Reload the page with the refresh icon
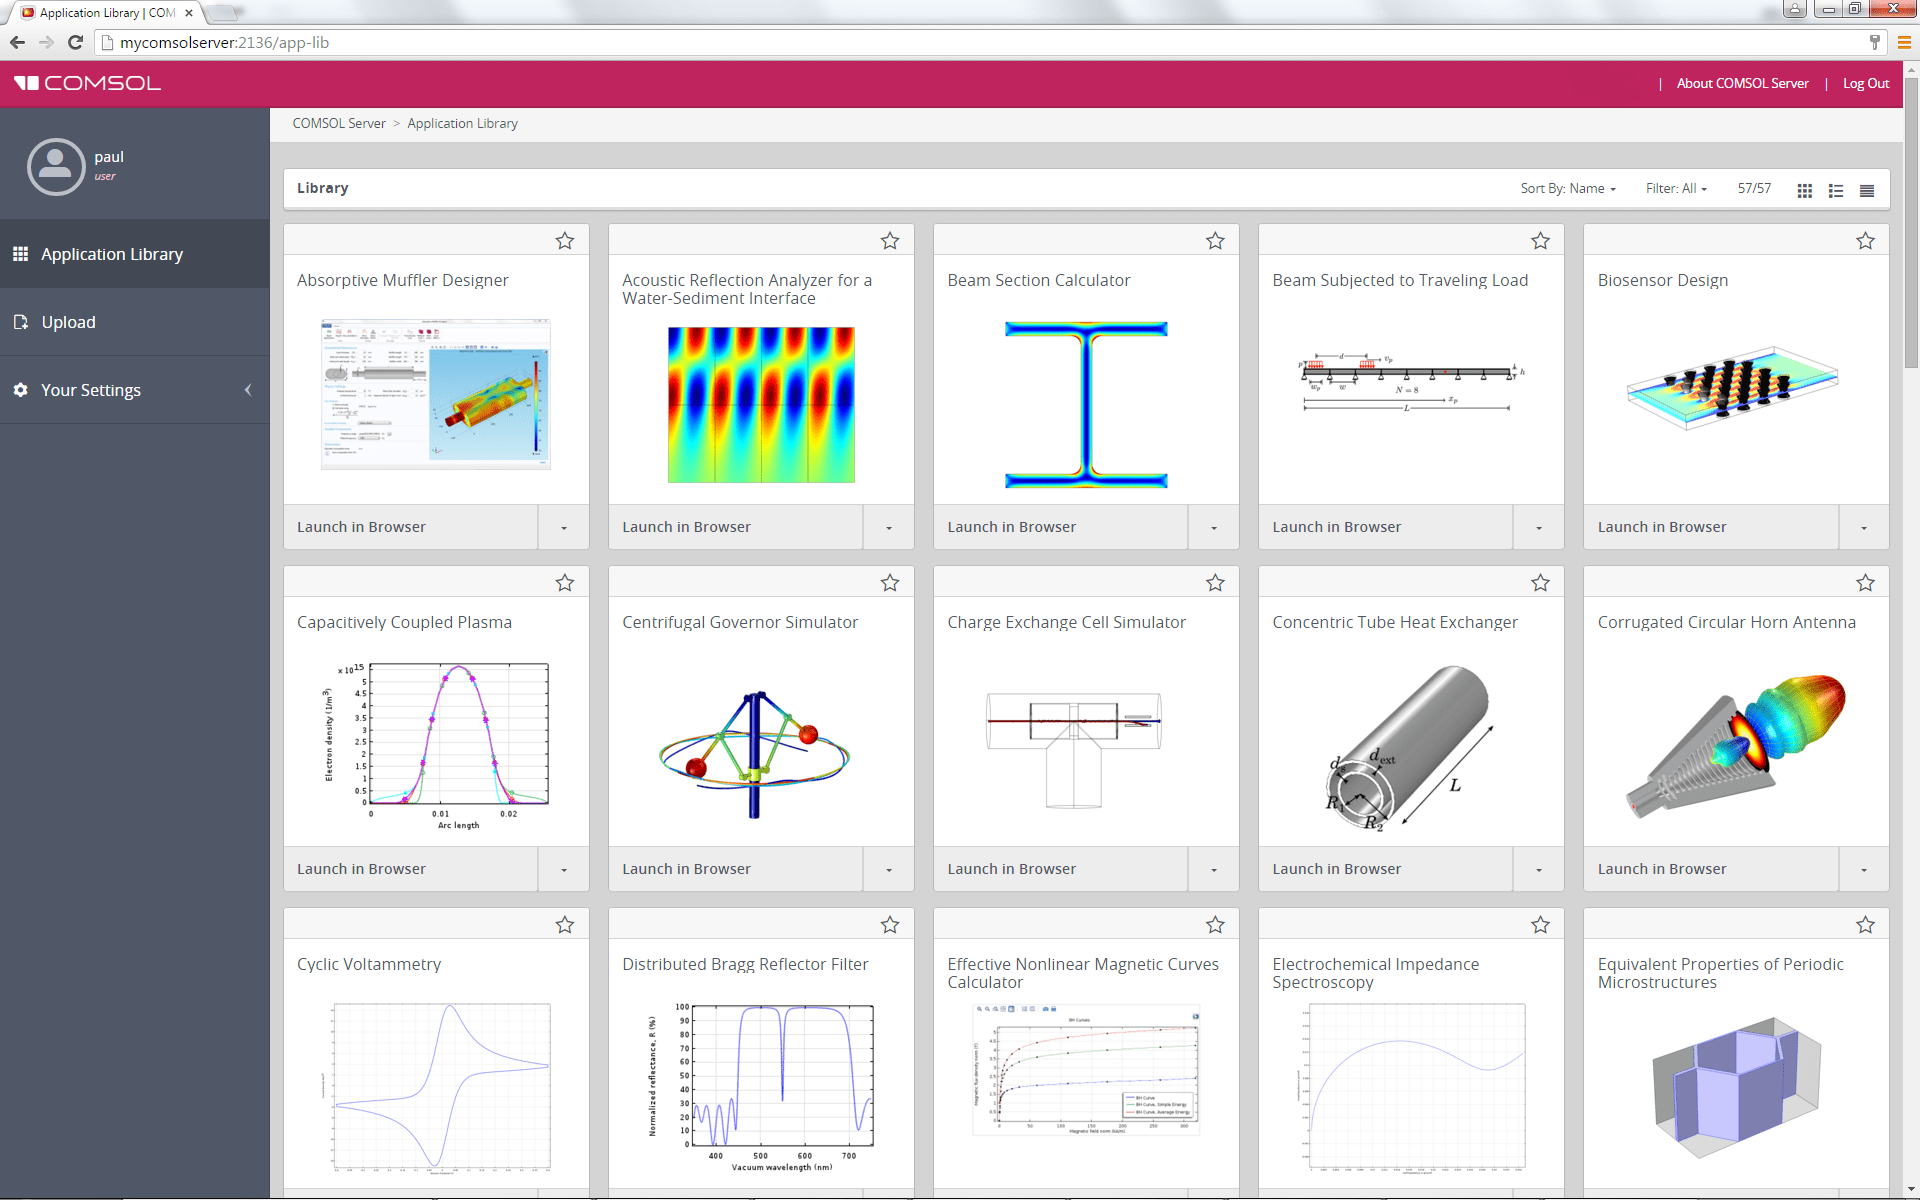 [75, 42]
